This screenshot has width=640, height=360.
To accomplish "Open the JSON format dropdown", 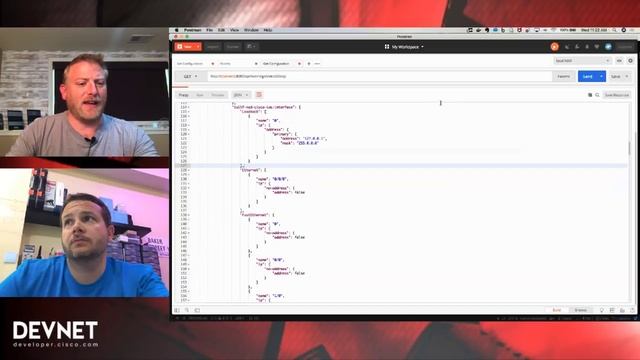I will tap(241, 95).
